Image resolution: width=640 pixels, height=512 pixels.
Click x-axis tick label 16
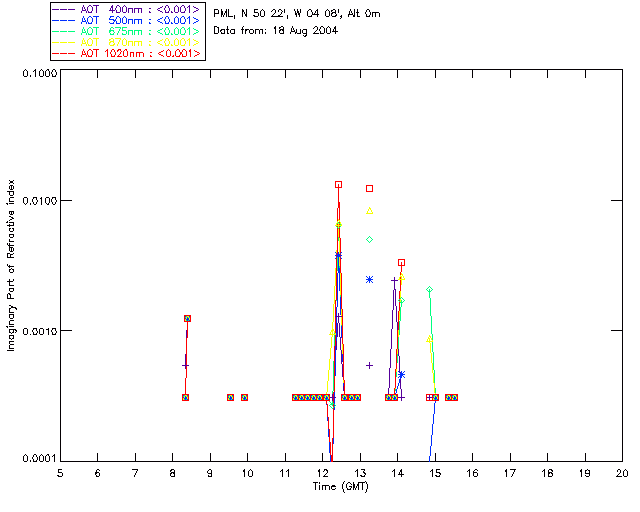pos(473,473)
